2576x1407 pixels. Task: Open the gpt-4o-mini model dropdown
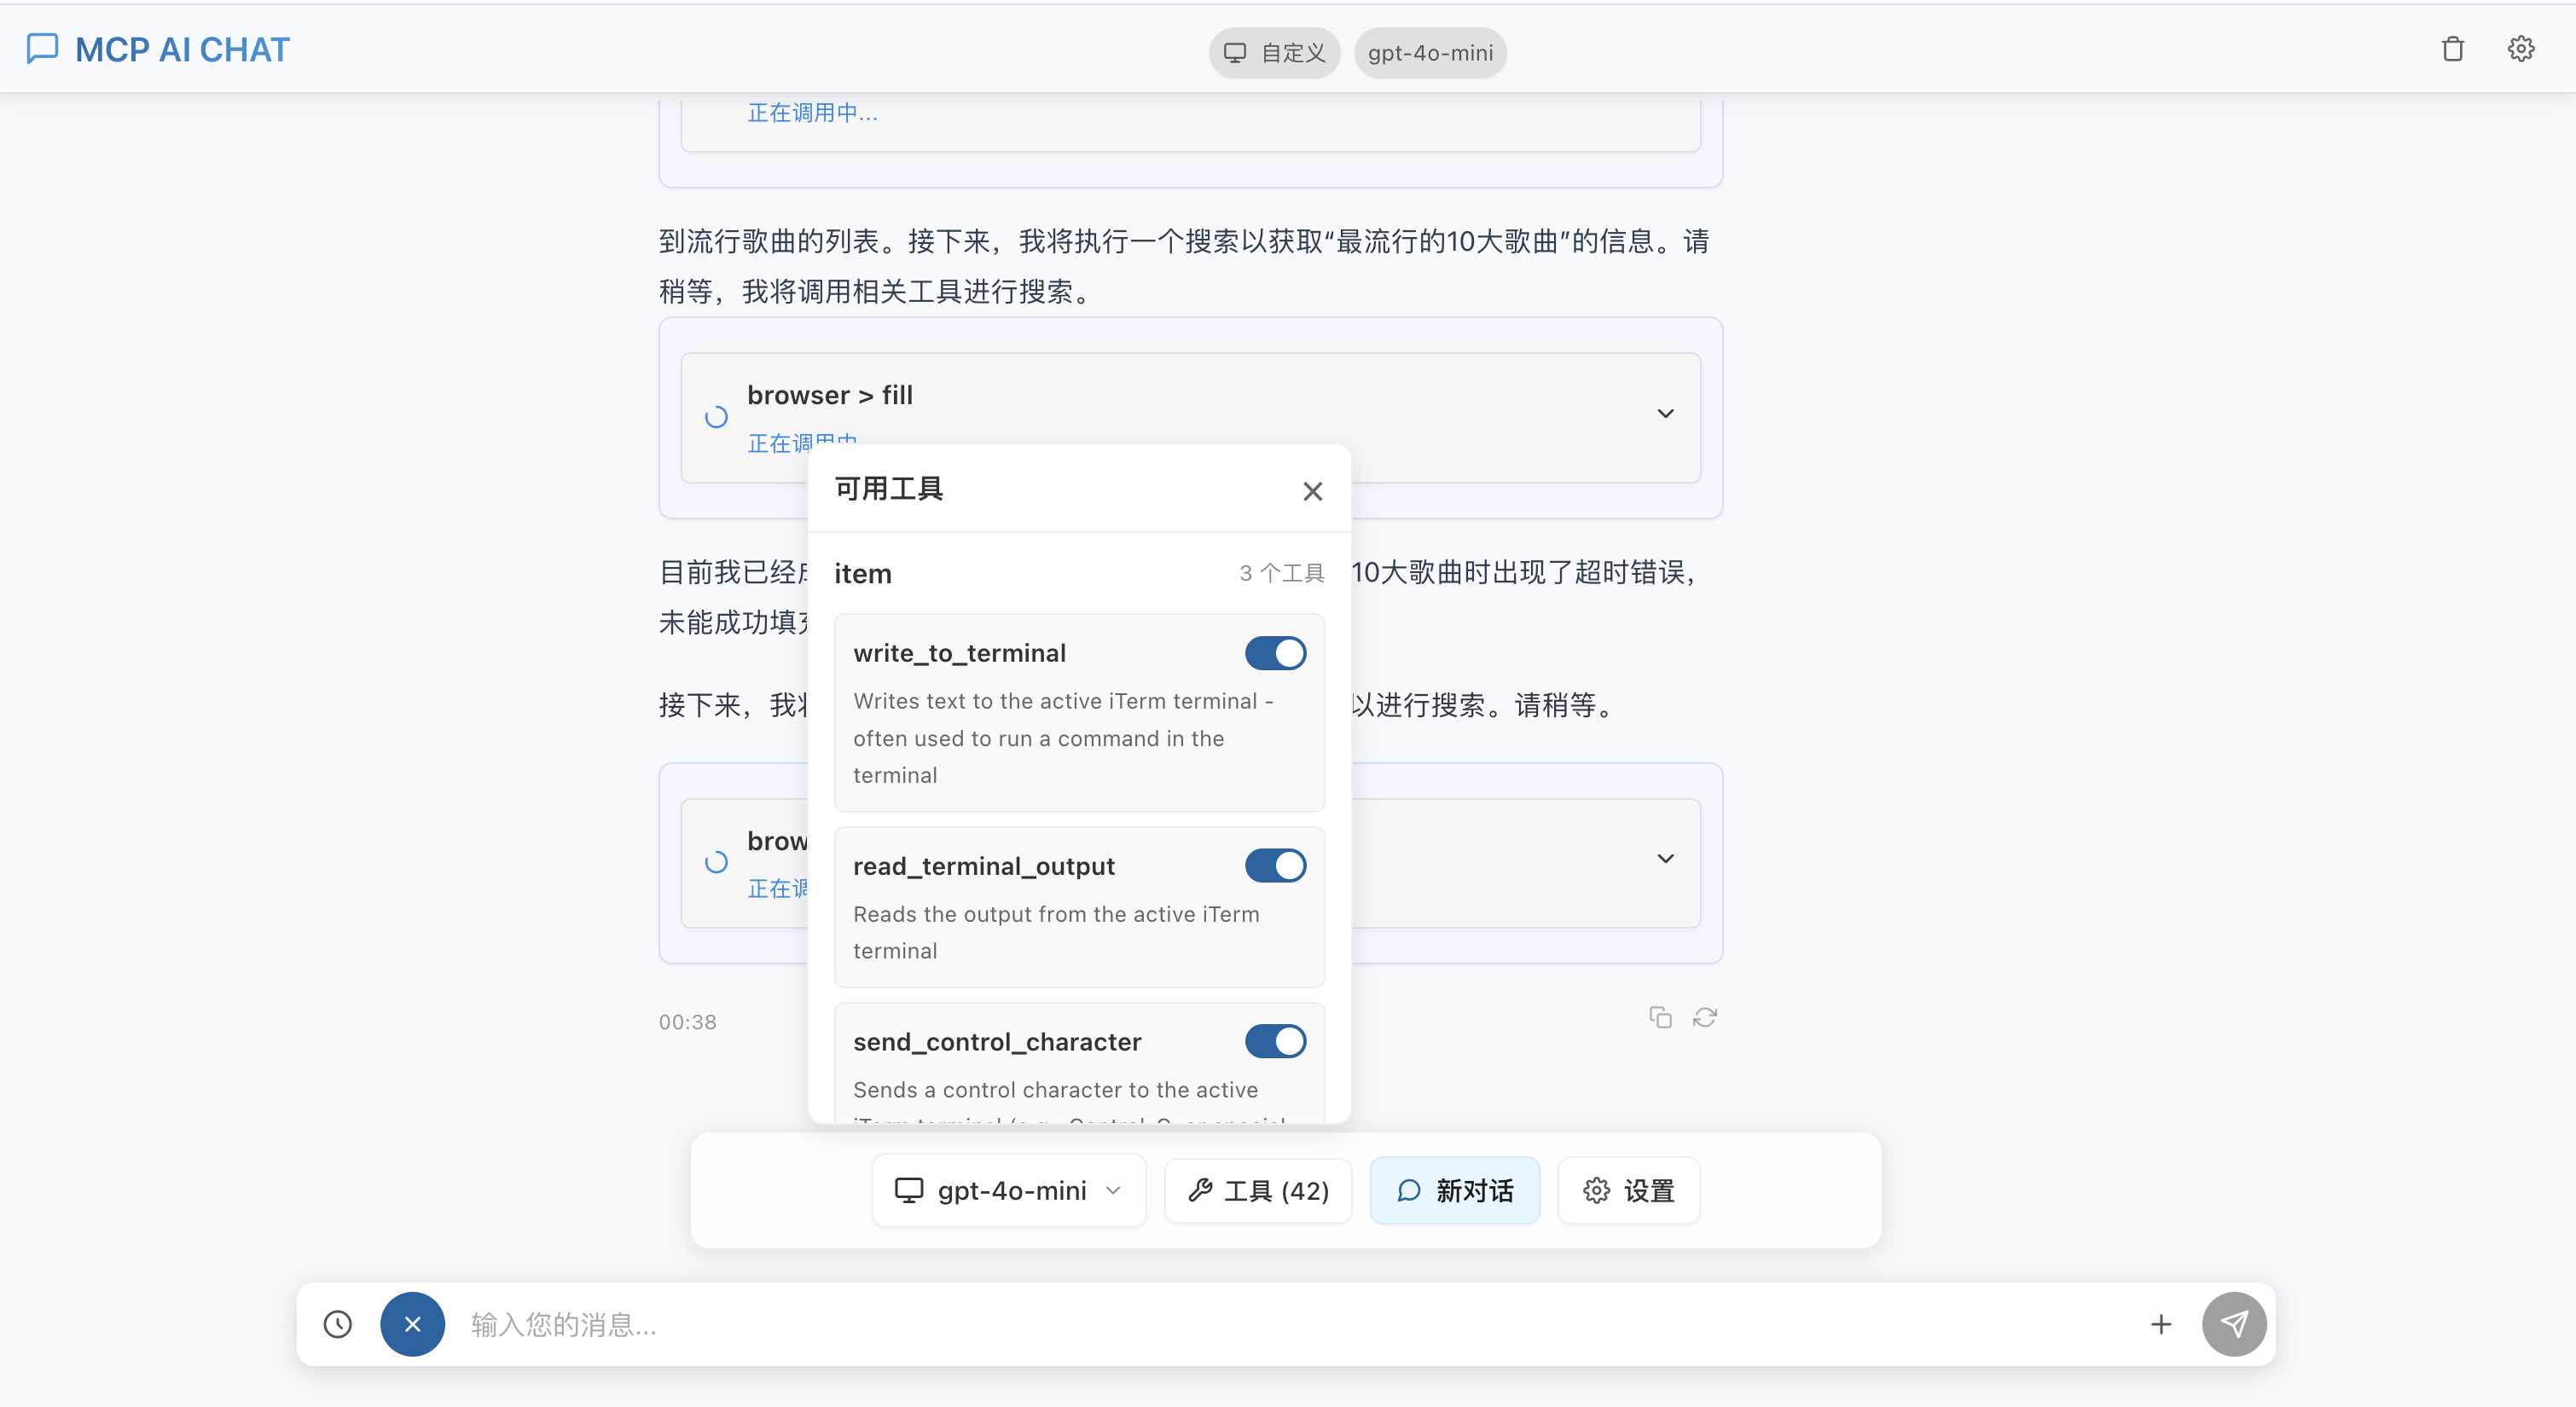click(x=1008, y=1190)
